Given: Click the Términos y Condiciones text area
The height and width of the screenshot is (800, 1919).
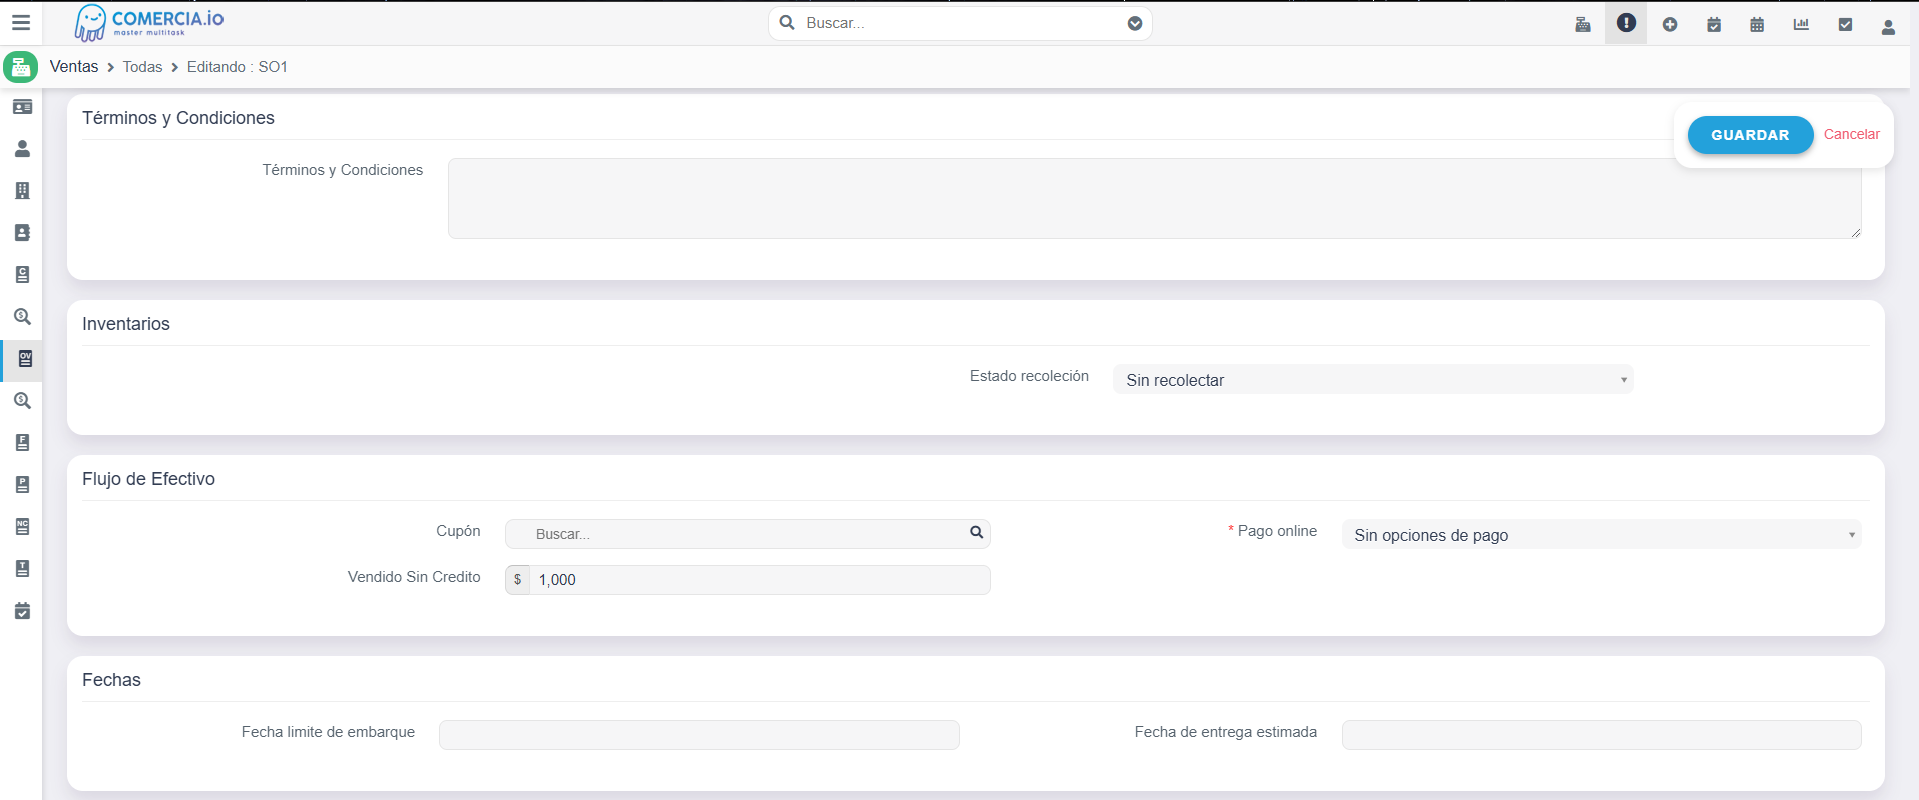Looking at the screenshot, I should [x=1154, y=198].
